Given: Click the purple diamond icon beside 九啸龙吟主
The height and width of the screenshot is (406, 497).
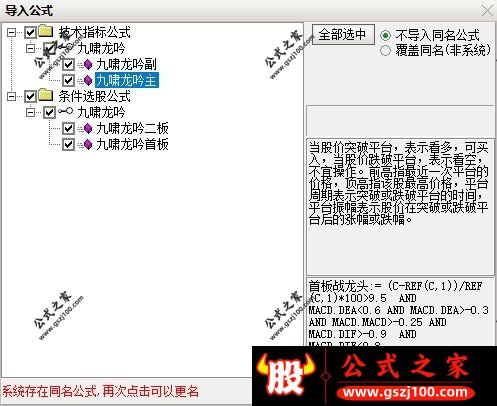Looking at the screenshot, I should [88, 80].
